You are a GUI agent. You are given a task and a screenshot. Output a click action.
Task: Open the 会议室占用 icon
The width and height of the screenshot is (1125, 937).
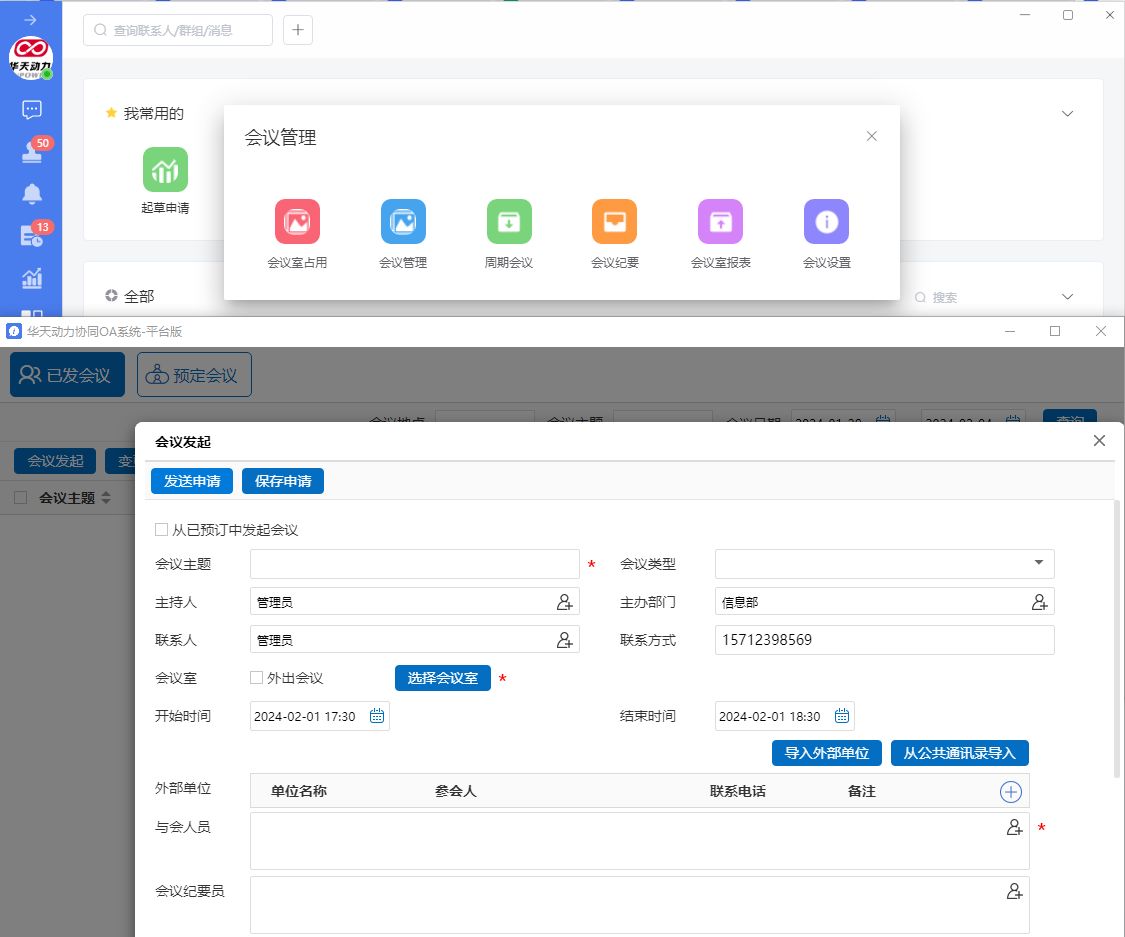pyautogui.click(x=297, y=222)
